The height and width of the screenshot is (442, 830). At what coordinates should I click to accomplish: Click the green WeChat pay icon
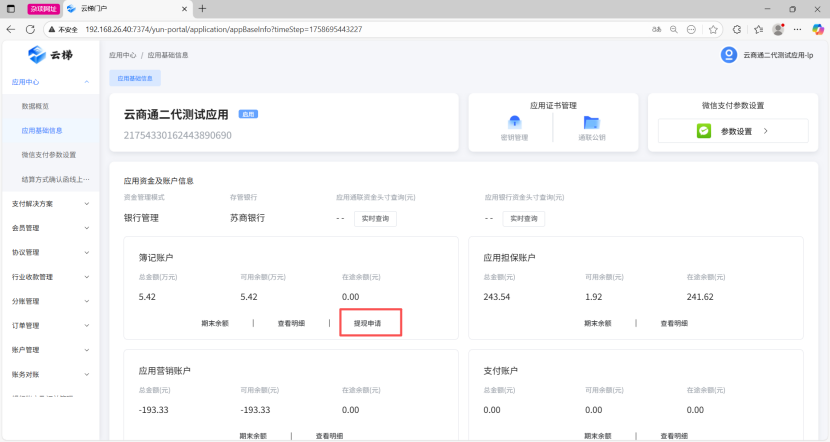click(704, 131)
